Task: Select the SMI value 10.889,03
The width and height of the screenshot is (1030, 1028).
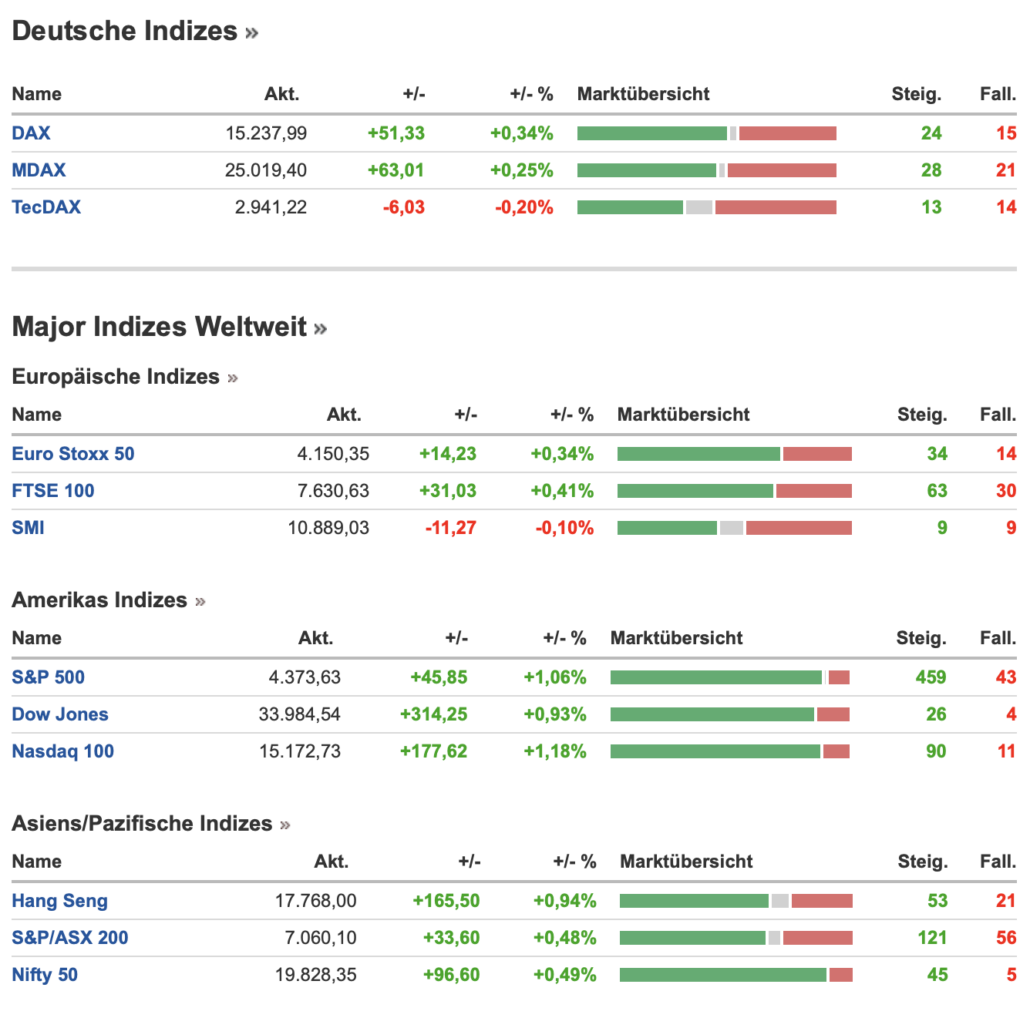Action: [328, 527]
